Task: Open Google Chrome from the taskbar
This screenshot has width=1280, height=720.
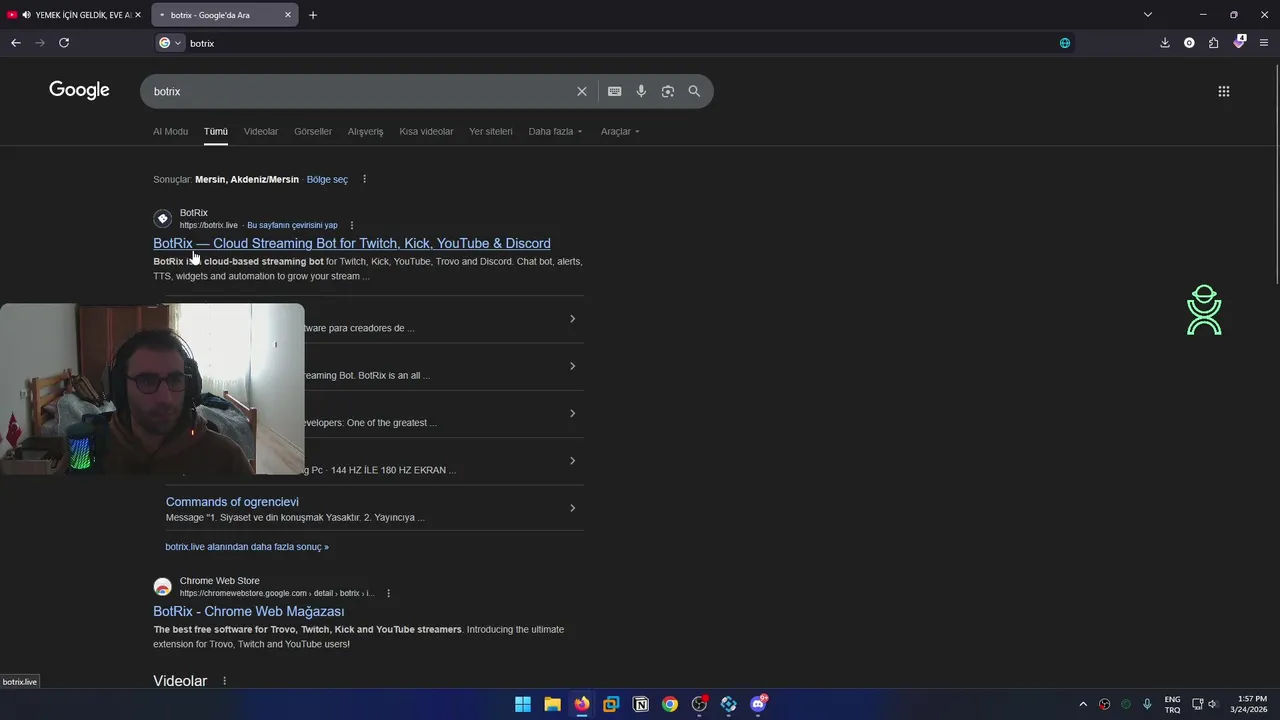Action: click(670, 704)
